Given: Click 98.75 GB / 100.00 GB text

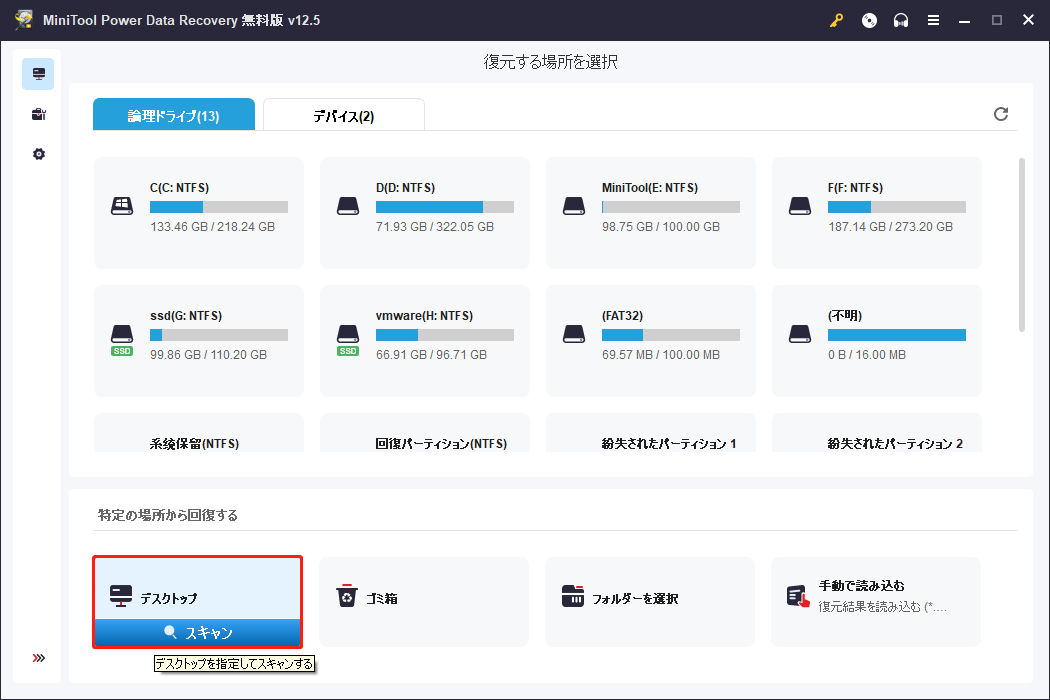Looking at the screenshot, I should click(661, 226).
